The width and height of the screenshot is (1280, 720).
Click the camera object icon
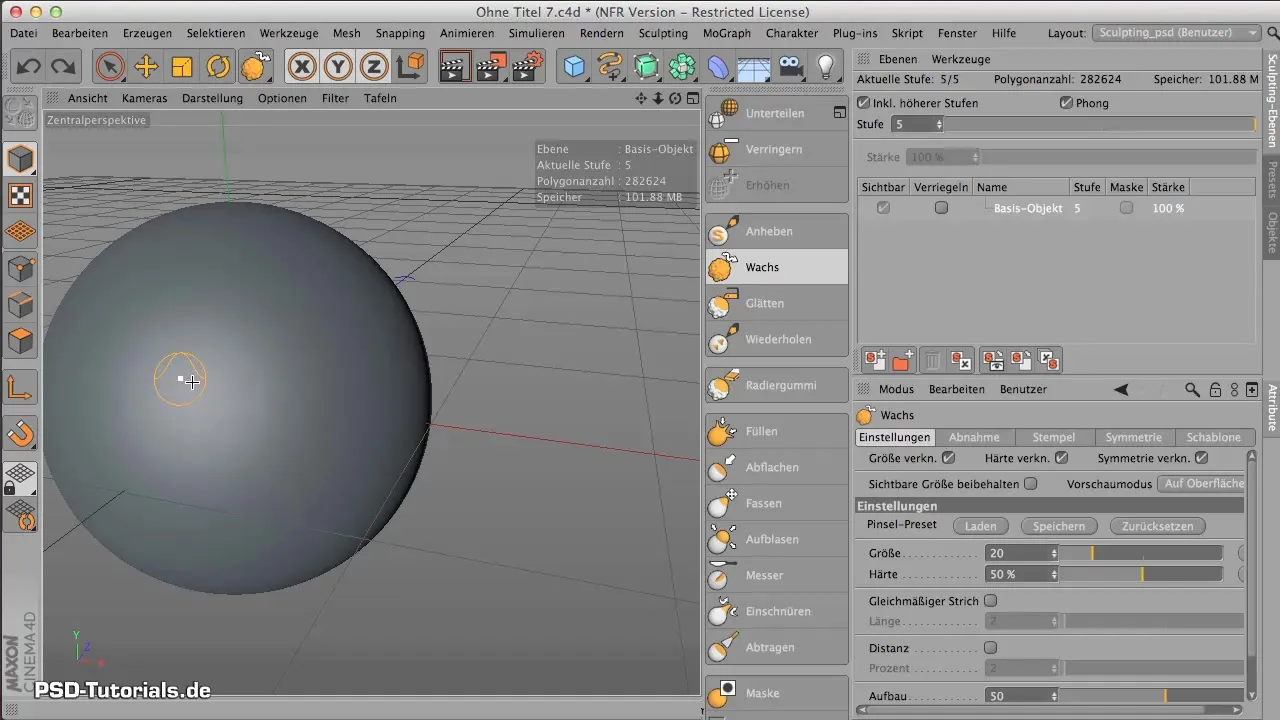tap(790, 67)
